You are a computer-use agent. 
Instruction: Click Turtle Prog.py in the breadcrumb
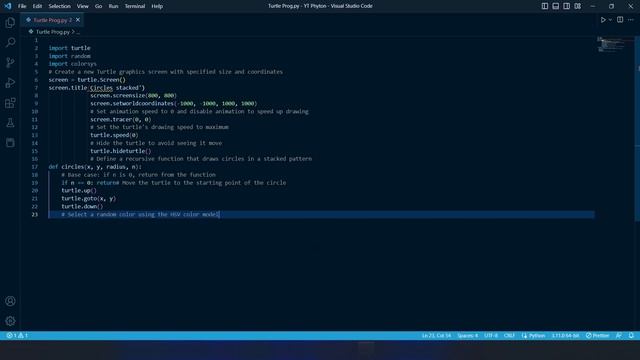53,31
